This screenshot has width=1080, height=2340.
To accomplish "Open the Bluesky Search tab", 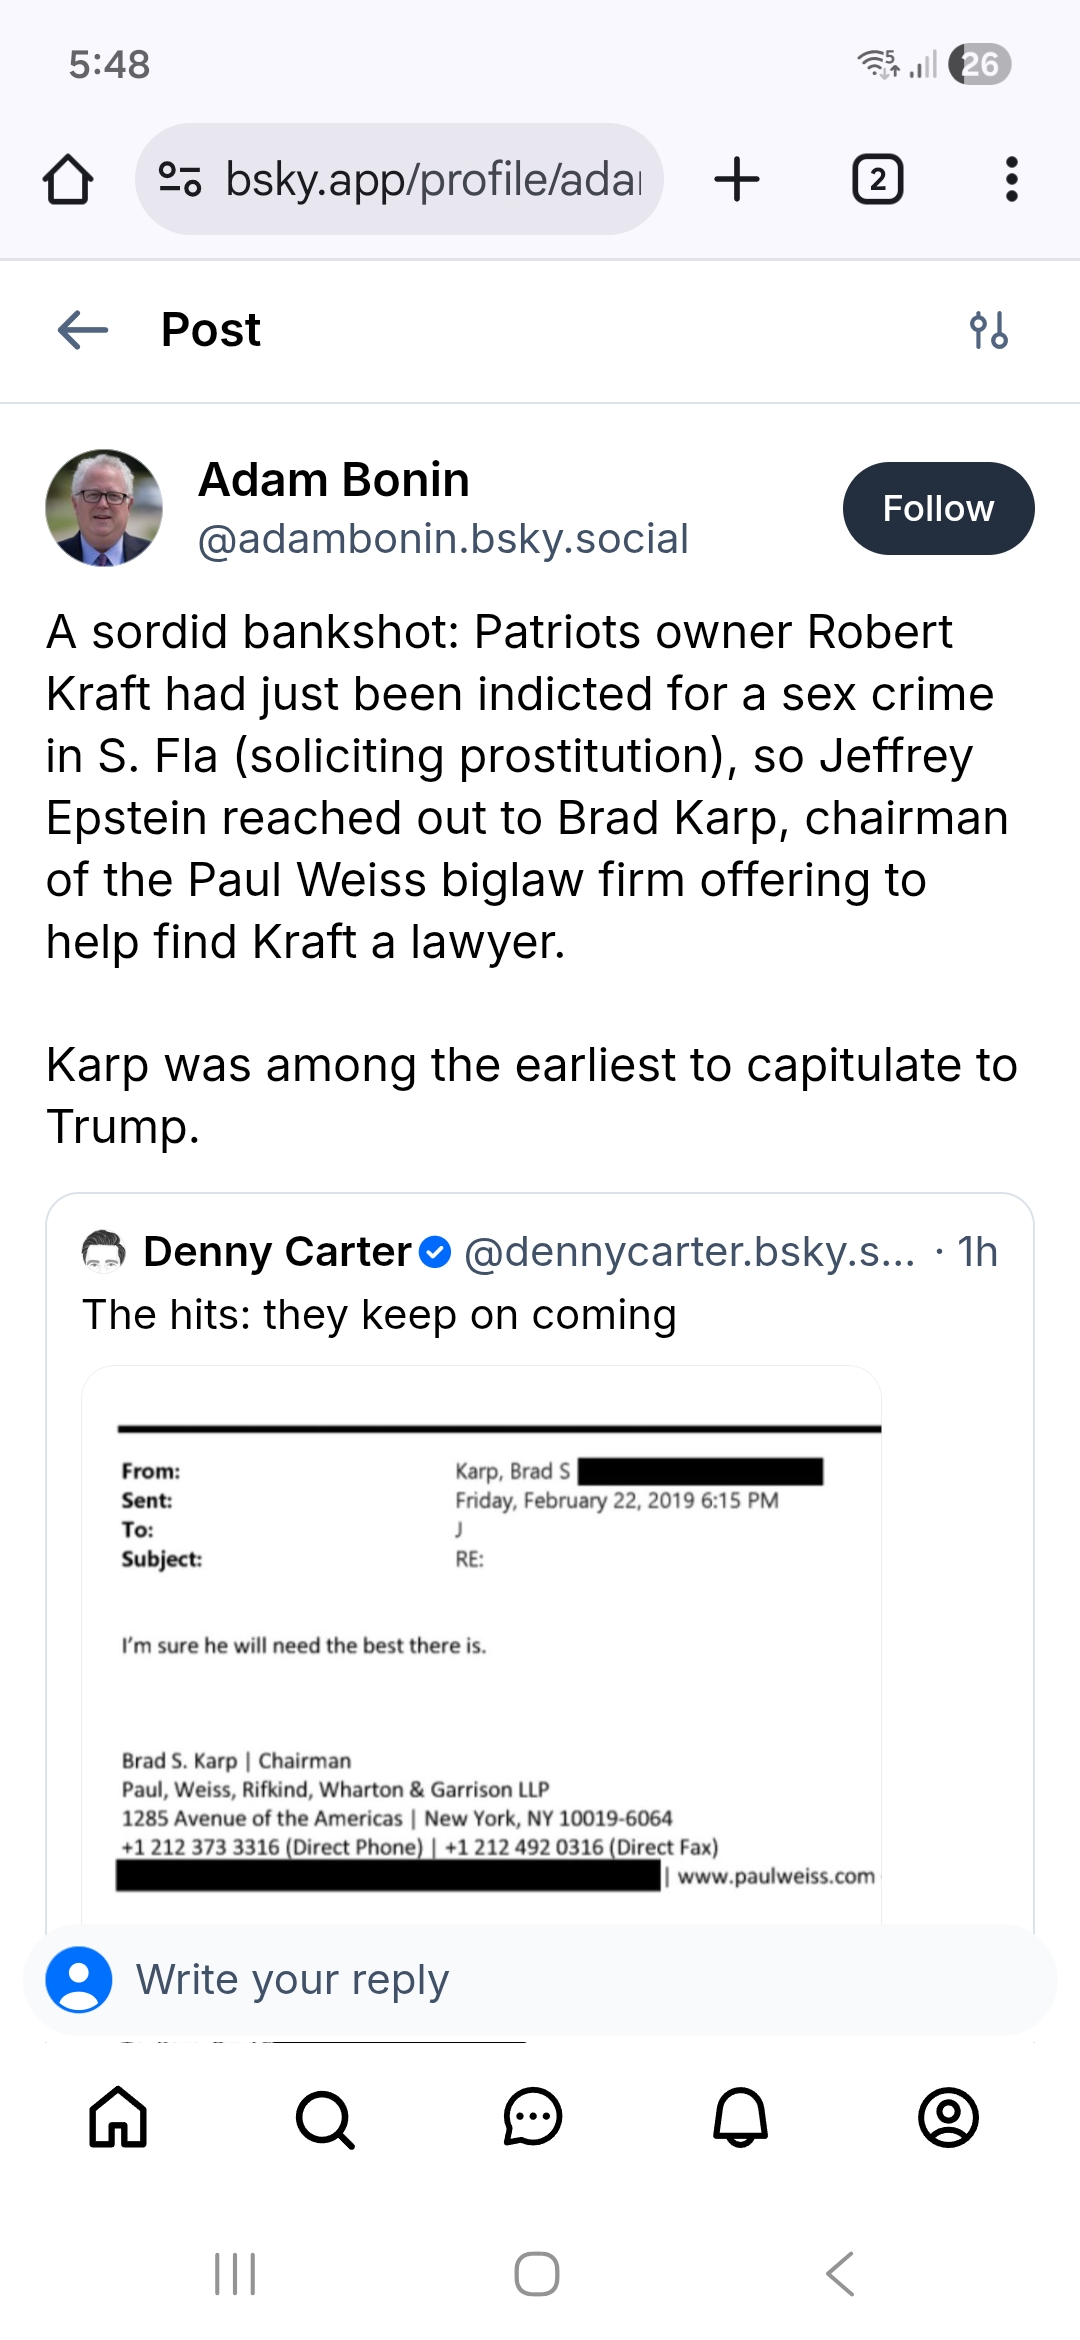I will pyautogui.click(x=325, y=2116).
